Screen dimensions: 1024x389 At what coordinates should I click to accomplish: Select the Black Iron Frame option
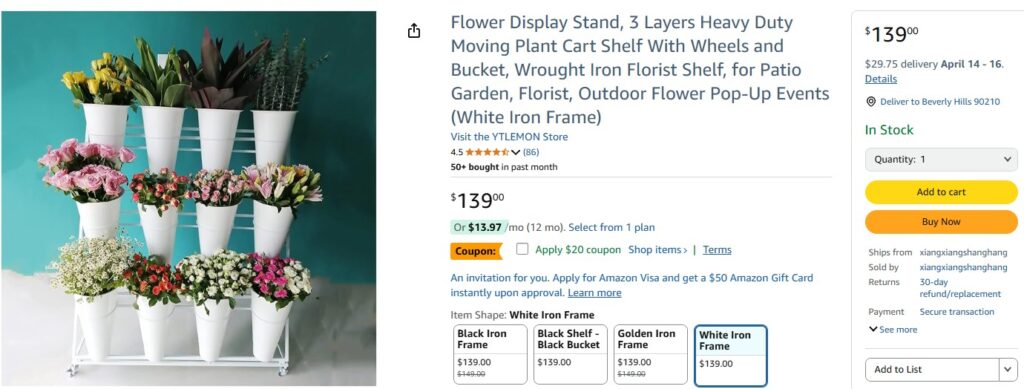[490, 354]
